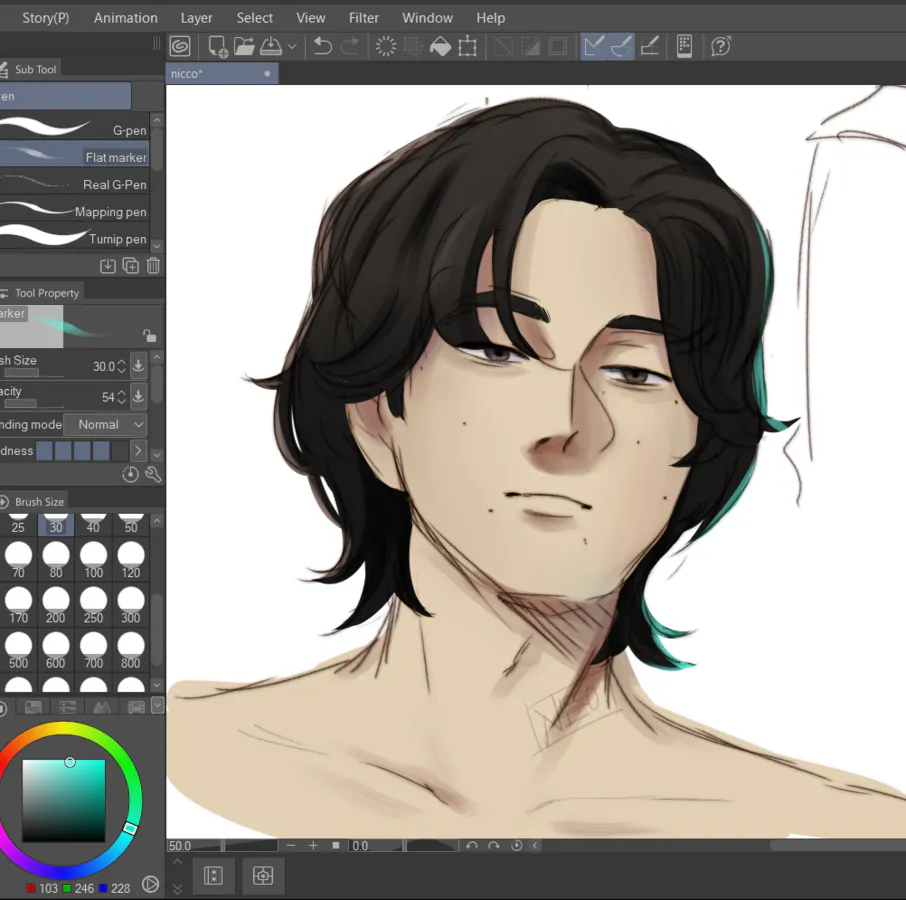
Task: Pick a shade in the color square
Action: coord(64,800)
